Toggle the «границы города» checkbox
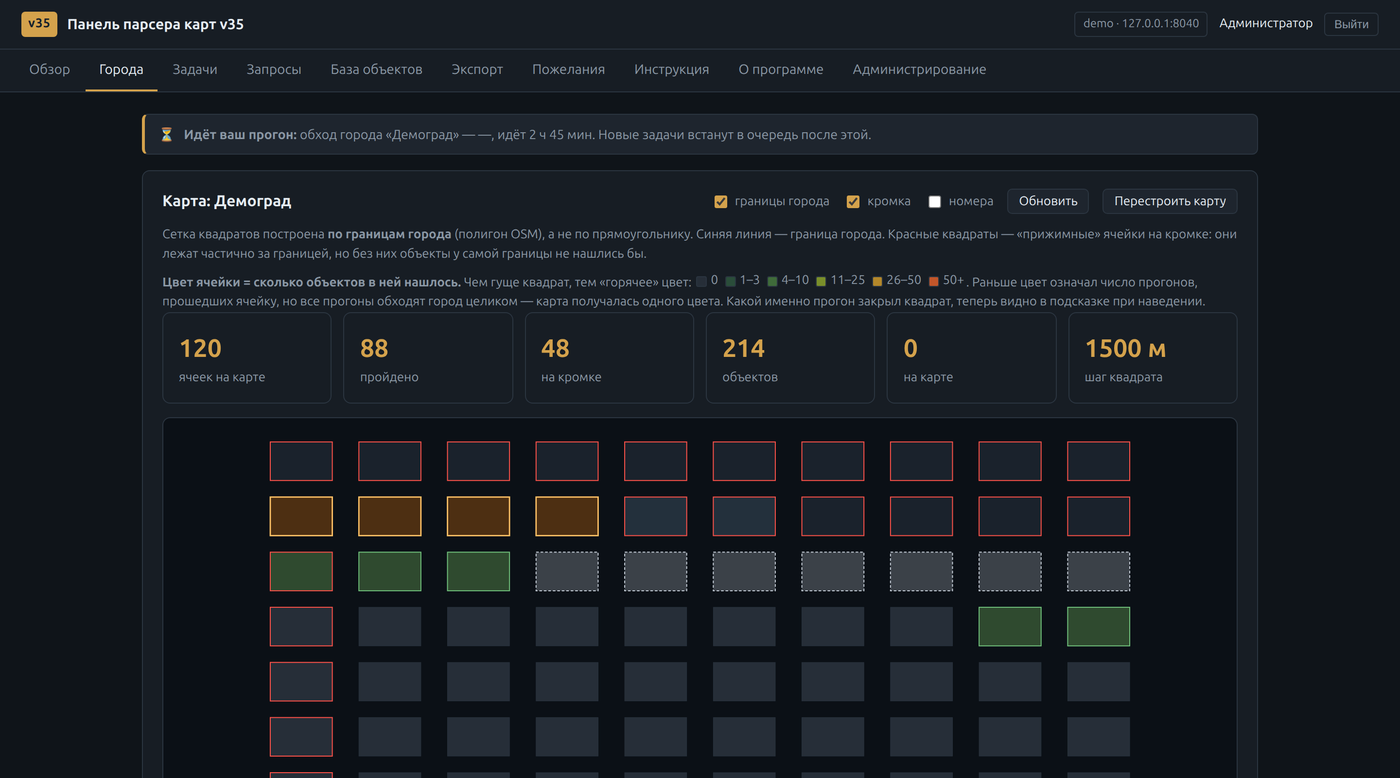Viewport: 1400px width, 778px height. (721, 201)
